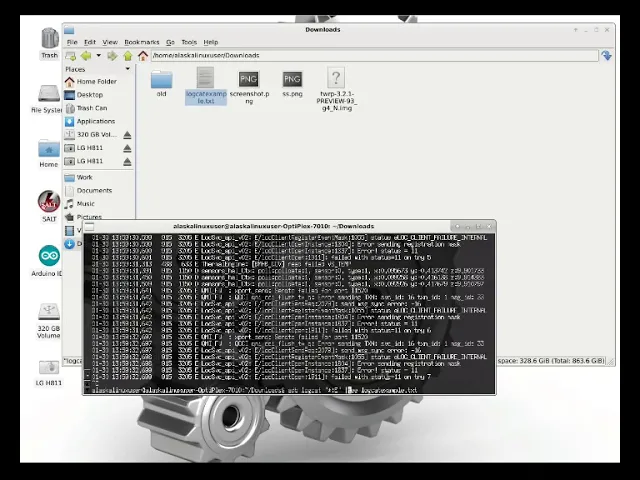Screen dimensions: 640x480
Task: Open the Bookmarks menu
Action: point(142,42)
